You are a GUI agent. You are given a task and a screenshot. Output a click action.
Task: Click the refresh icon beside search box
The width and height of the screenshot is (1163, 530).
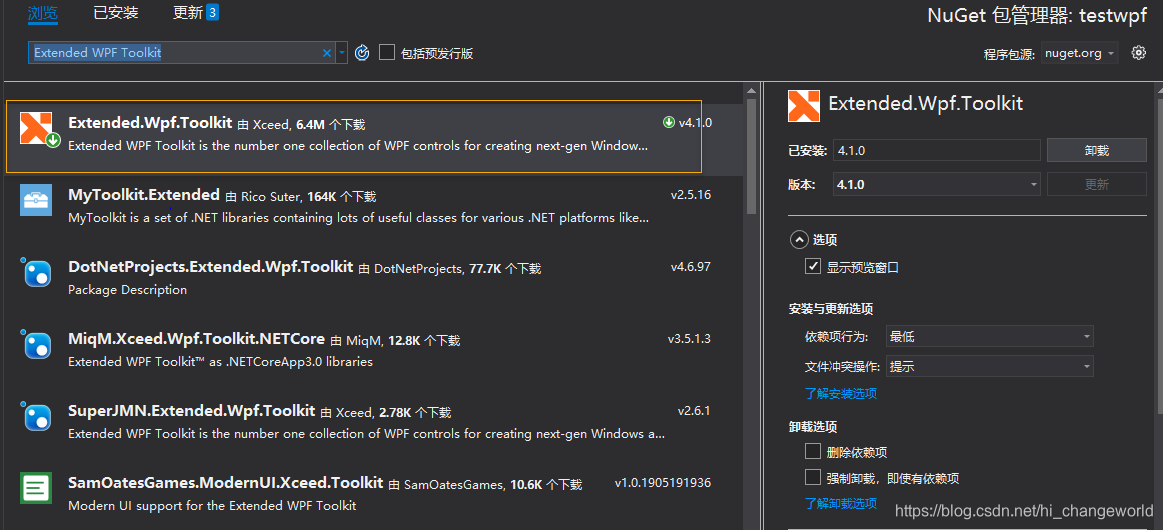point(362,53)
